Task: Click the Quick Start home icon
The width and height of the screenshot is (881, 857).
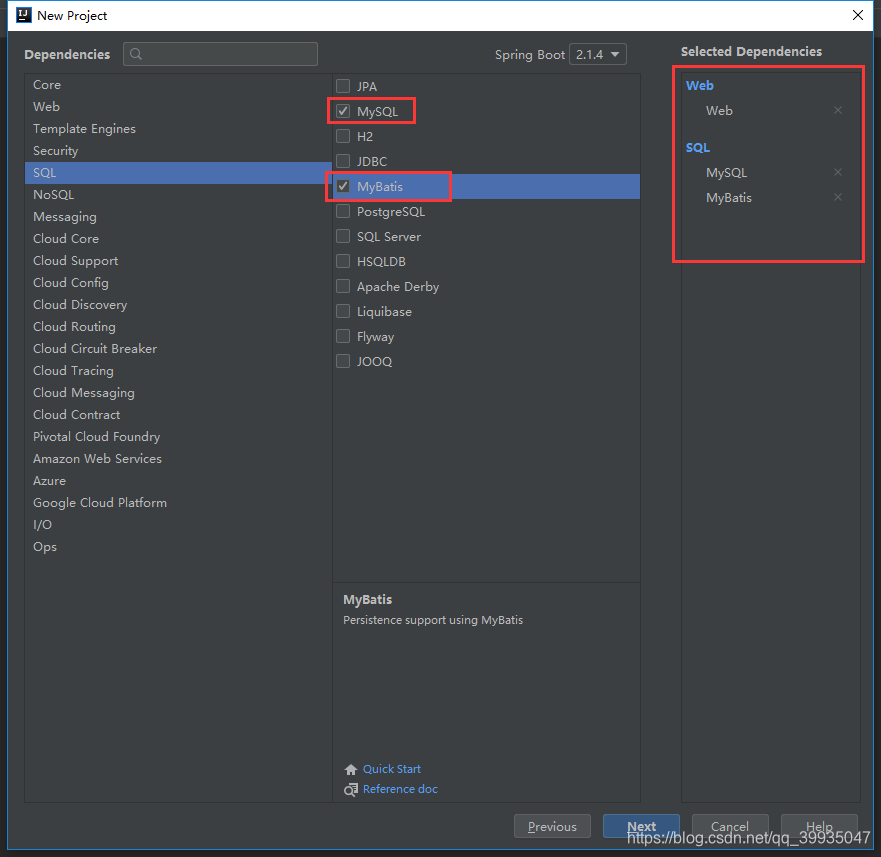Action: coord(351,769)
